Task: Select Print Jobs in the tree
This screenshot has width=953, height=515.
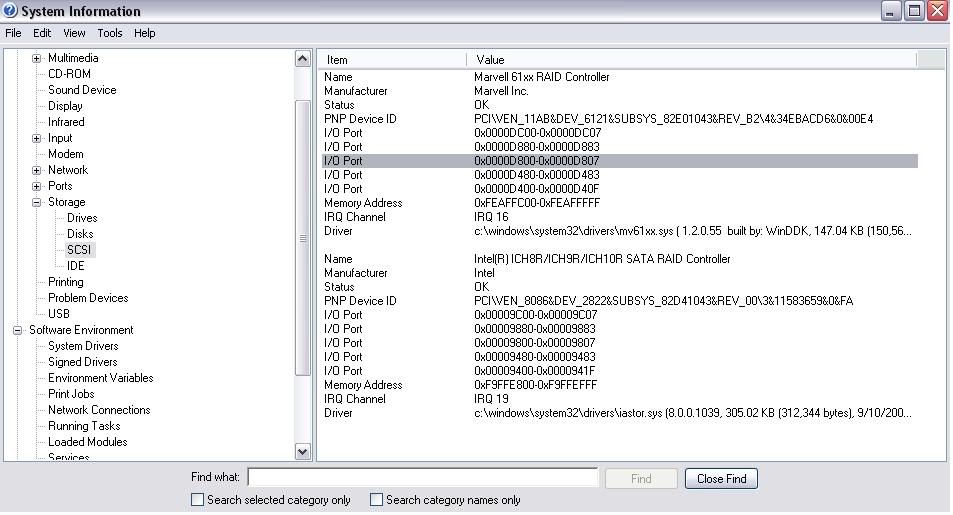Action: click(x=71, y=394)
